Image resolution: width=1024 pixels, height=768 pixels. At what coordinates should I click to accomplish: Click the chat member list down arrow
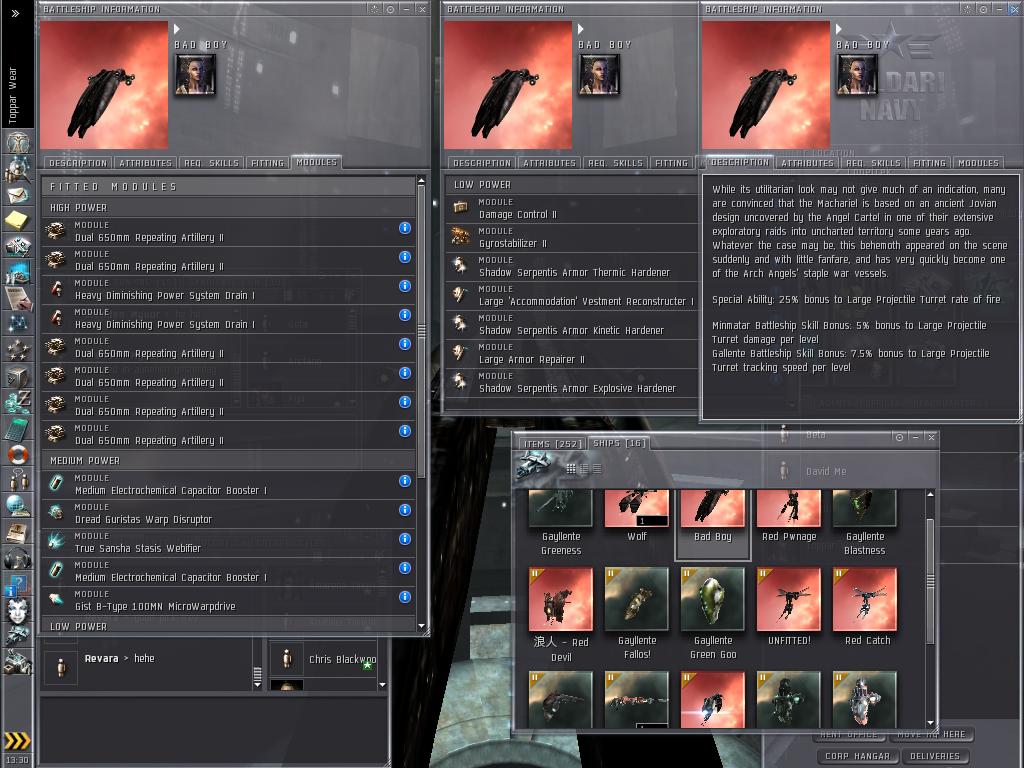(383, 685)
